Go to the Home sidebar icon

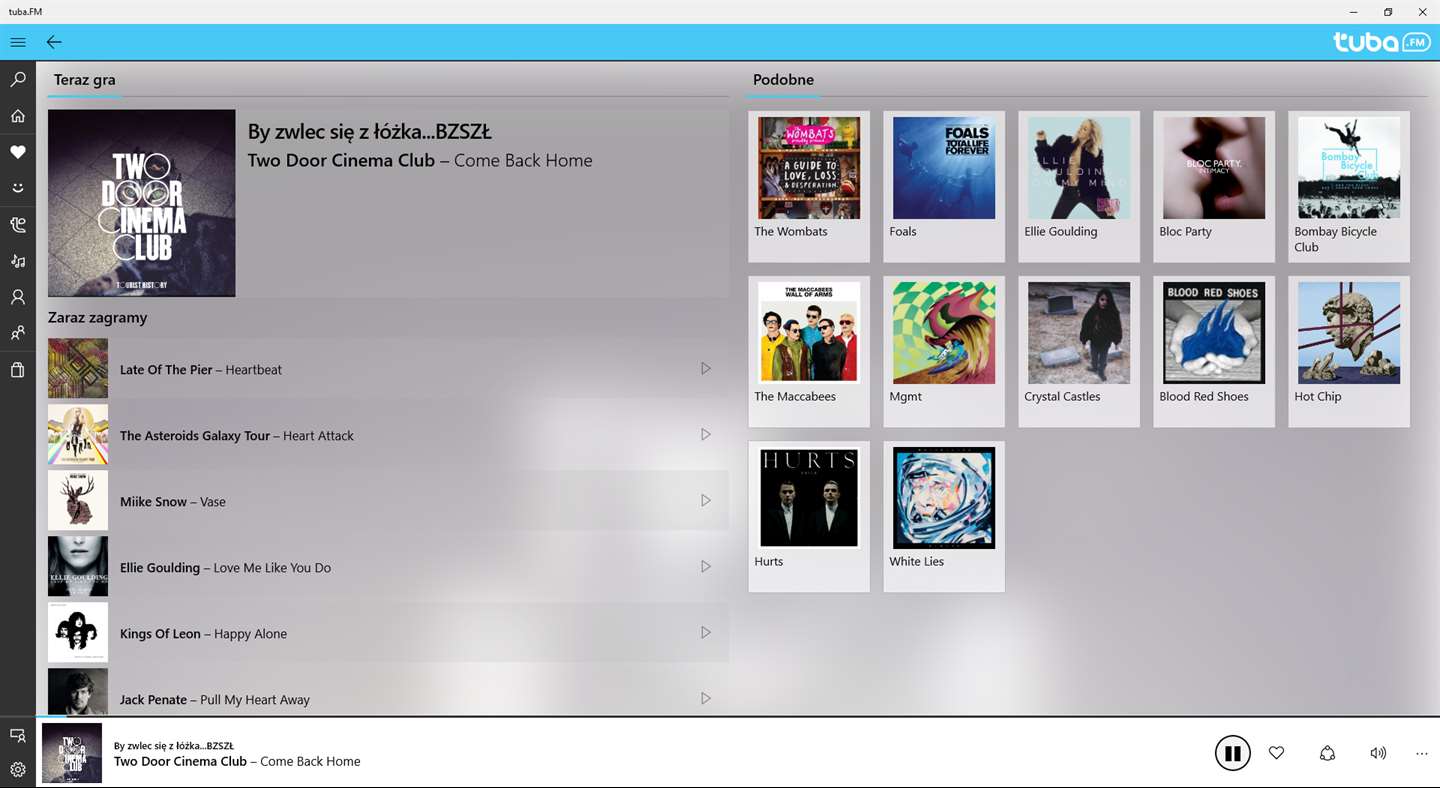click(18, 116)
